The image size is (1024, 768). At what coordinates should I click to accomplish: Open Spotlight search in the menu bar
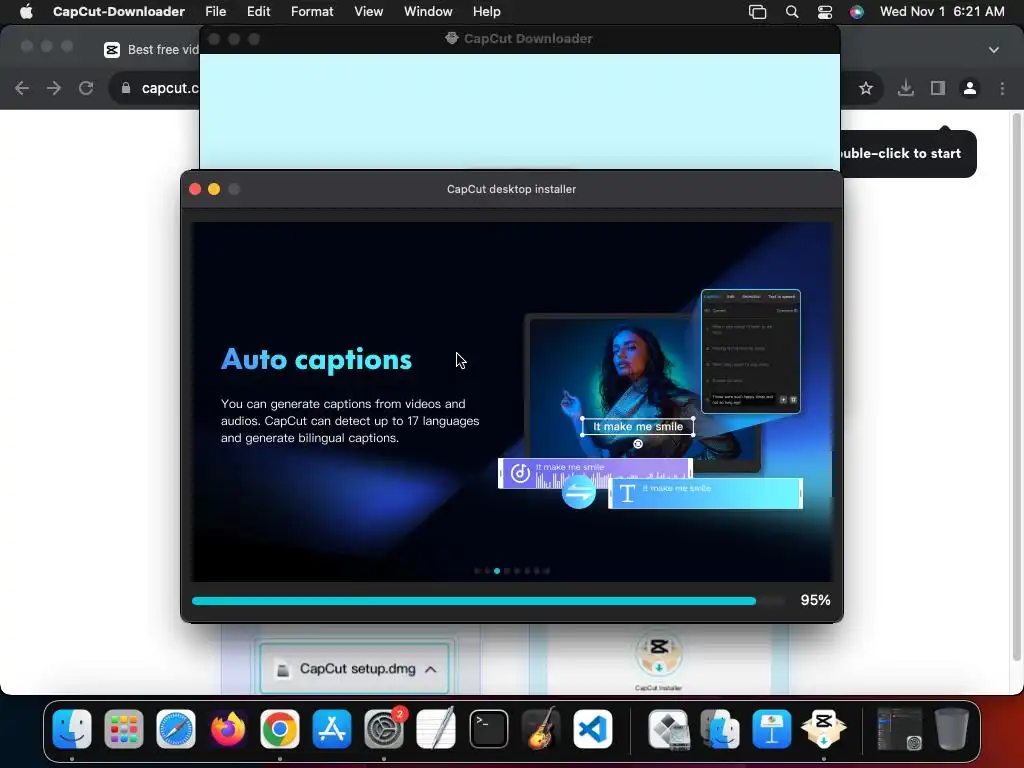(x=792, y=12)
